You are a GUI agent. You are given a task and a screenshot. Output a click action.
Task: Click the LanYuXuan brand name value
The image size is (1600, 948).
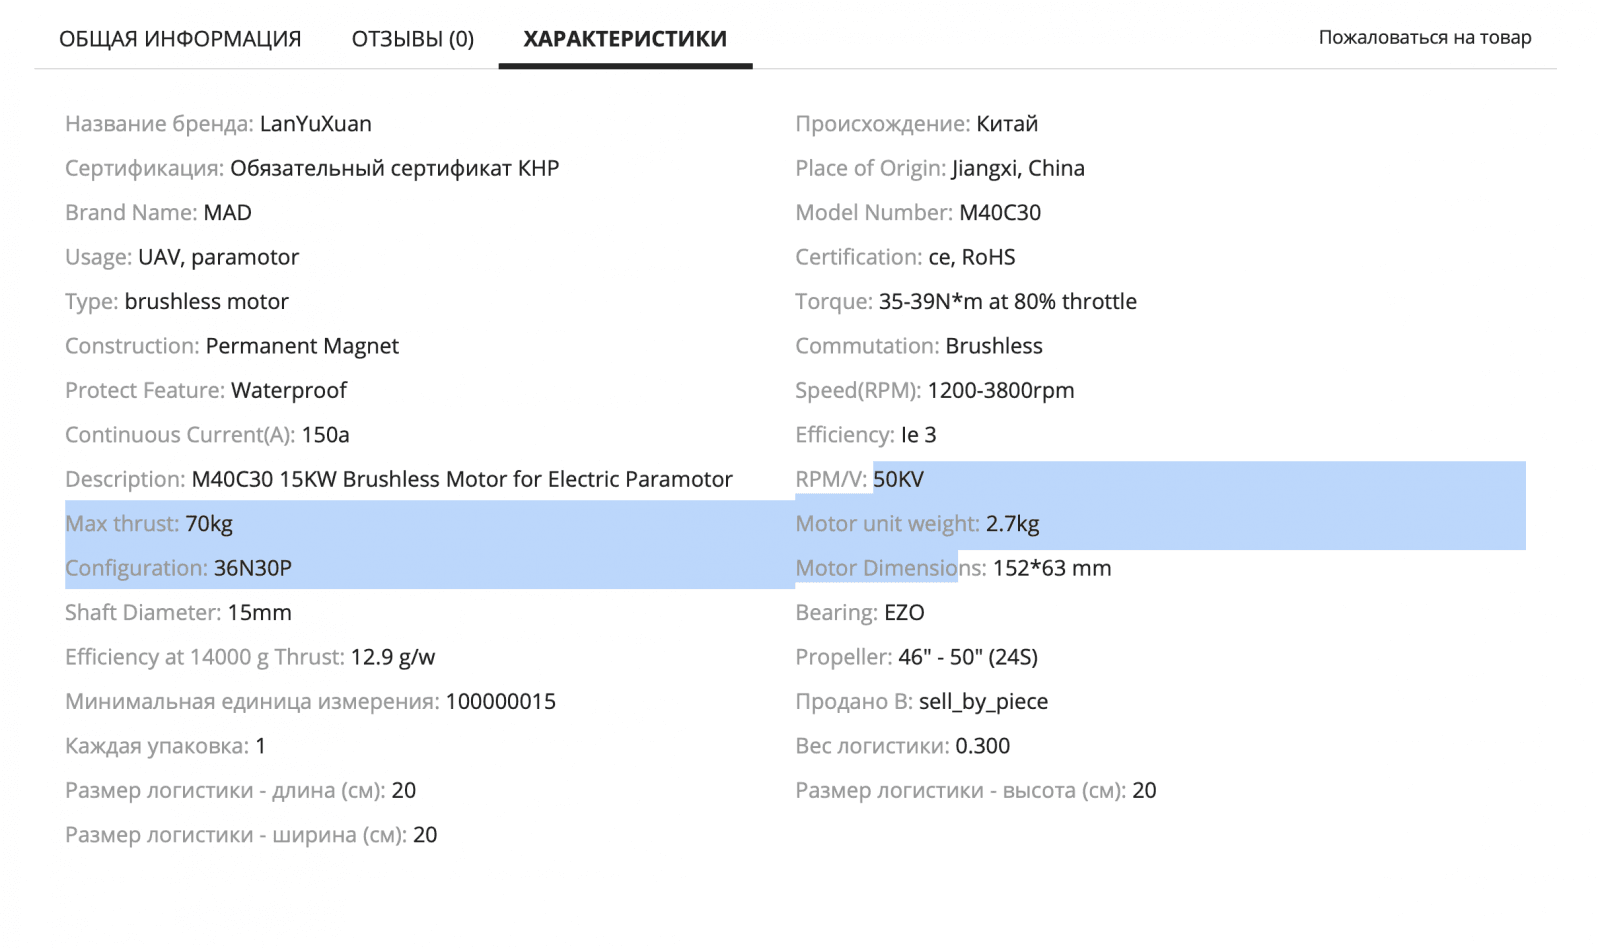(315, 124)
